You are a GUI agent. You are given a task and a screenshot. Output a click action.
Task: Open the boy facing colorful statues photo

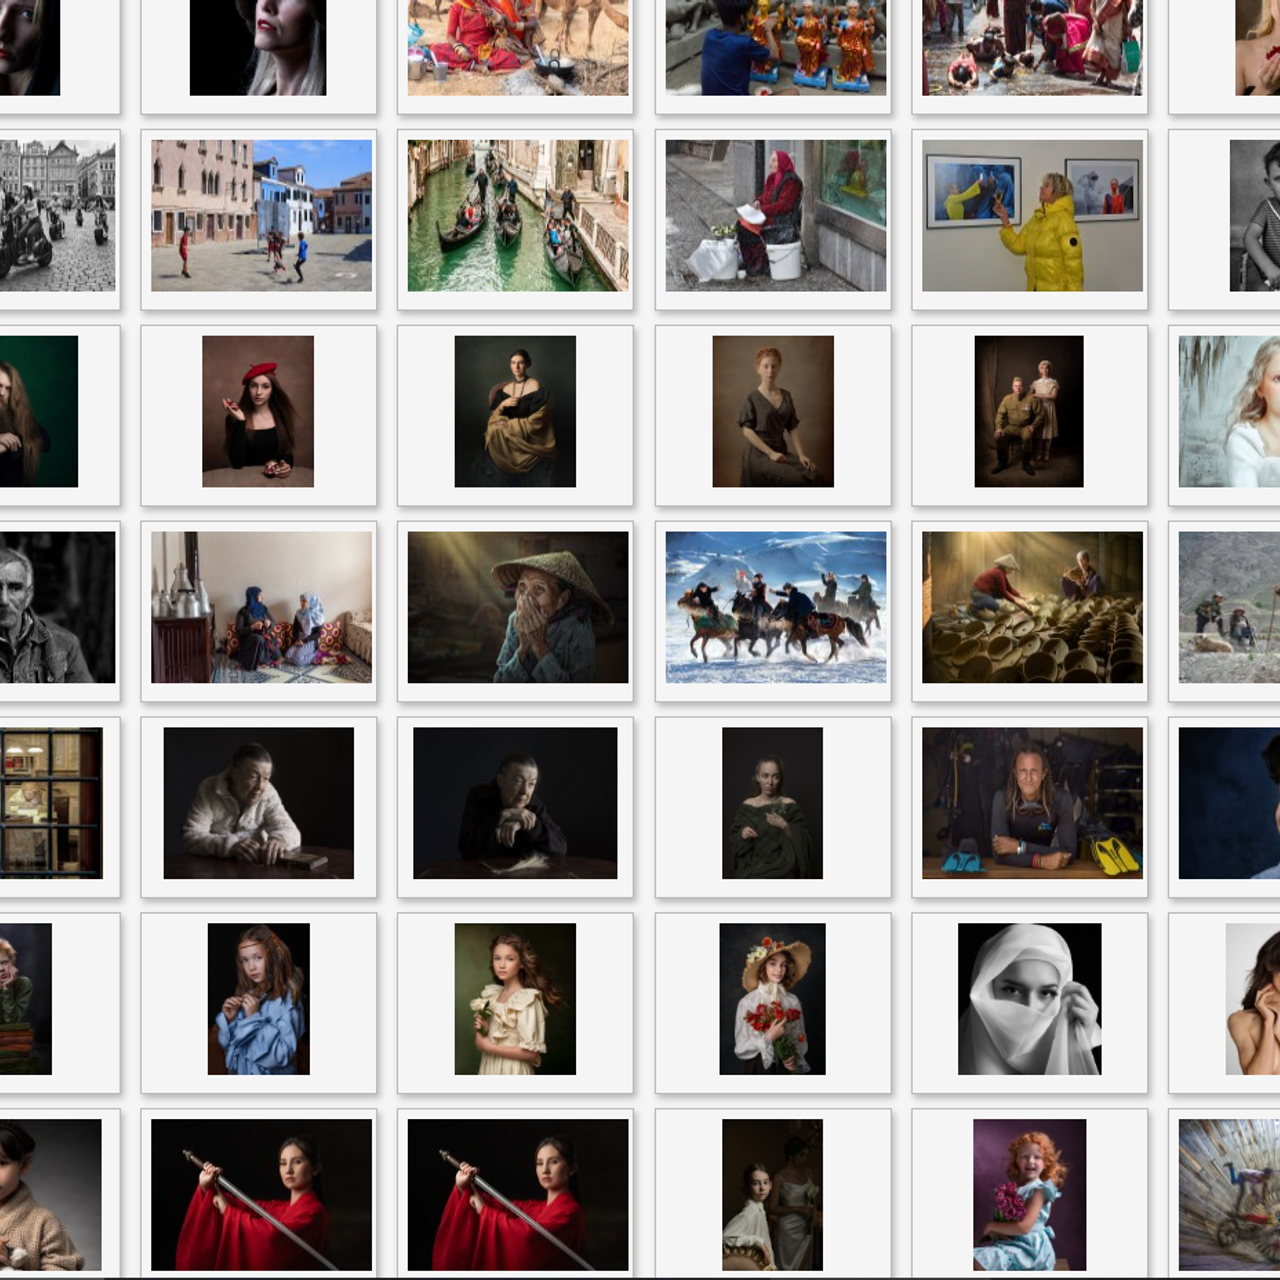[x=776, y=48]
